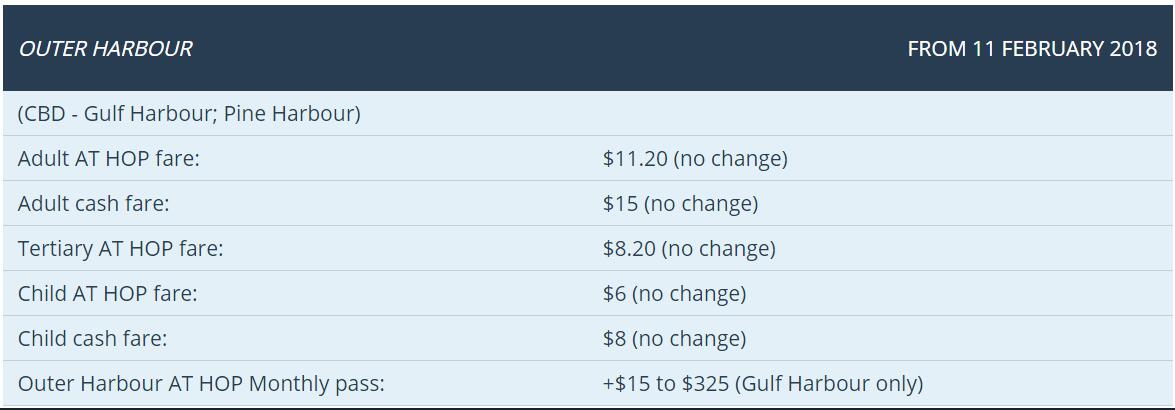Click the $8.20 tertiary fare price
1175x410 pixels.
coord(629,248)
